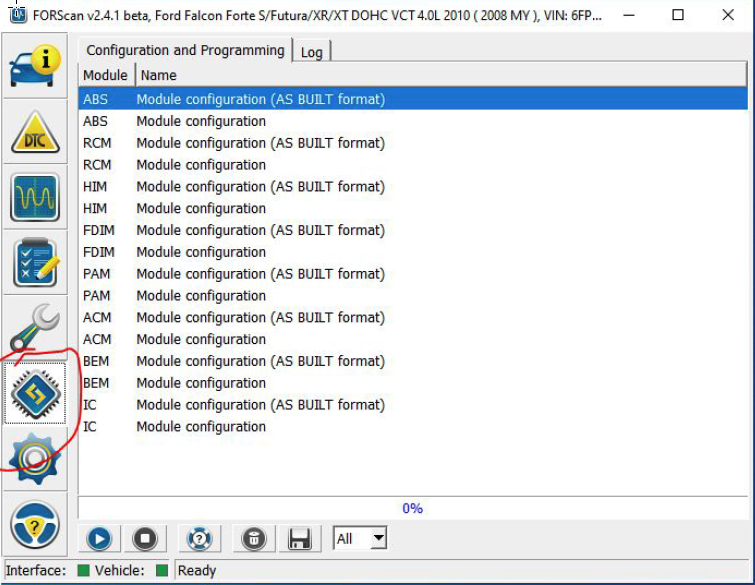Select the plain BEM Module configuration row
The image size is (755, 585).
coord(413,383)
